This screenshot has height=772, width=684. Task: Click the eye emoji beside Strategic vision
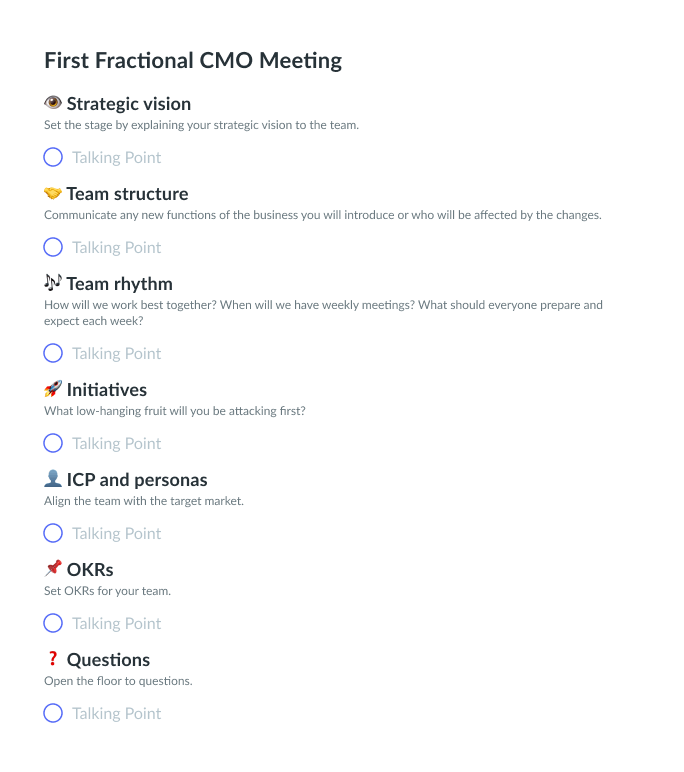(53, 103)
